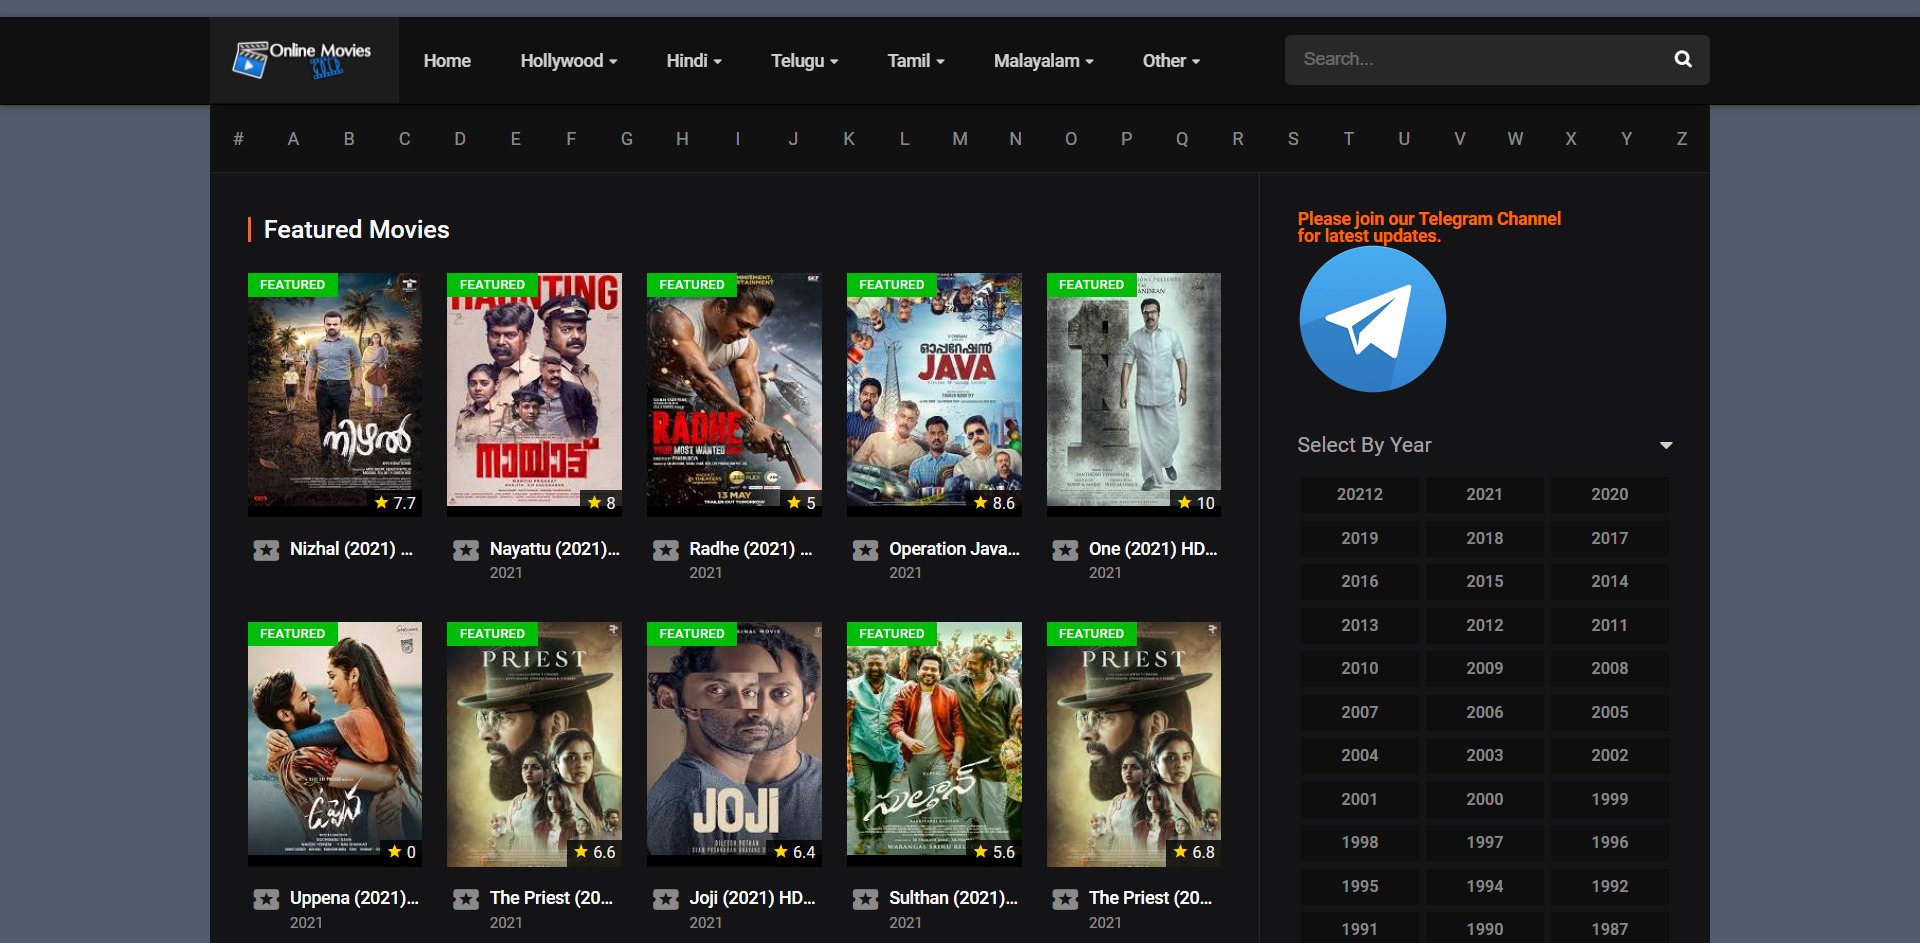Image resolution: width=1920 pixels, height=943 pixels.
Task: Open Sulthan movie poster
Action: coord(934,744)
